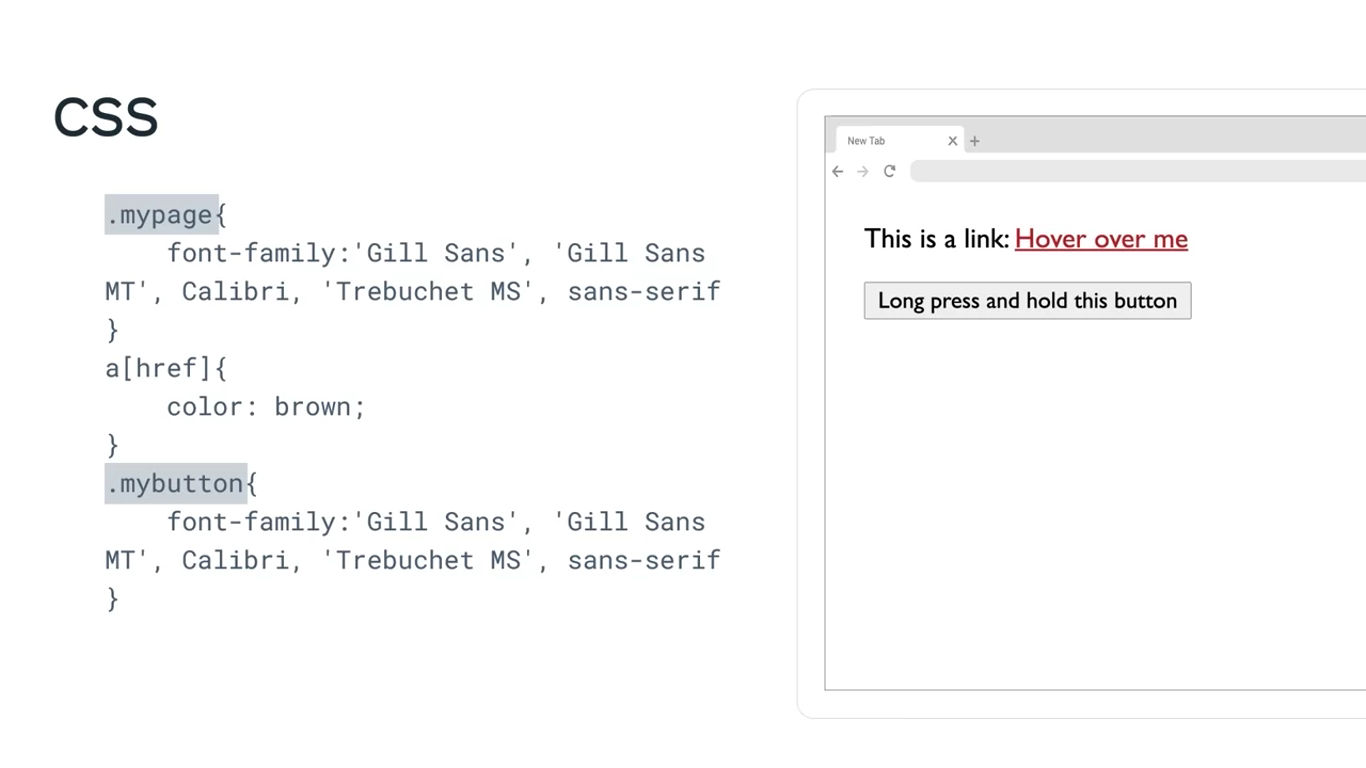Image resolution: width=1366 pixels, height=768 pixels.
Task: Click the "color: brown;" declaration
Action: (266, 407)
